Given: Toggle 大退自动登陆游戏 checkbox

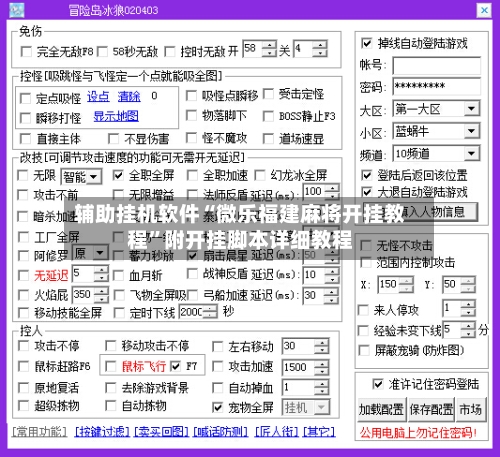Looking at the screenshot, I should 367,192.
